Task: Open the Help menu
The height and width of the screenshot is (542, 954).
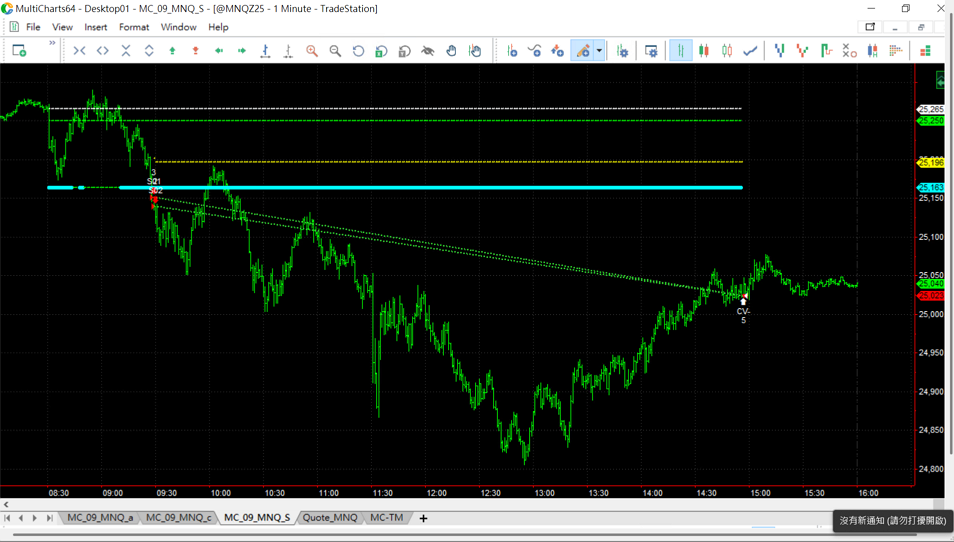Action: [218, 27]
